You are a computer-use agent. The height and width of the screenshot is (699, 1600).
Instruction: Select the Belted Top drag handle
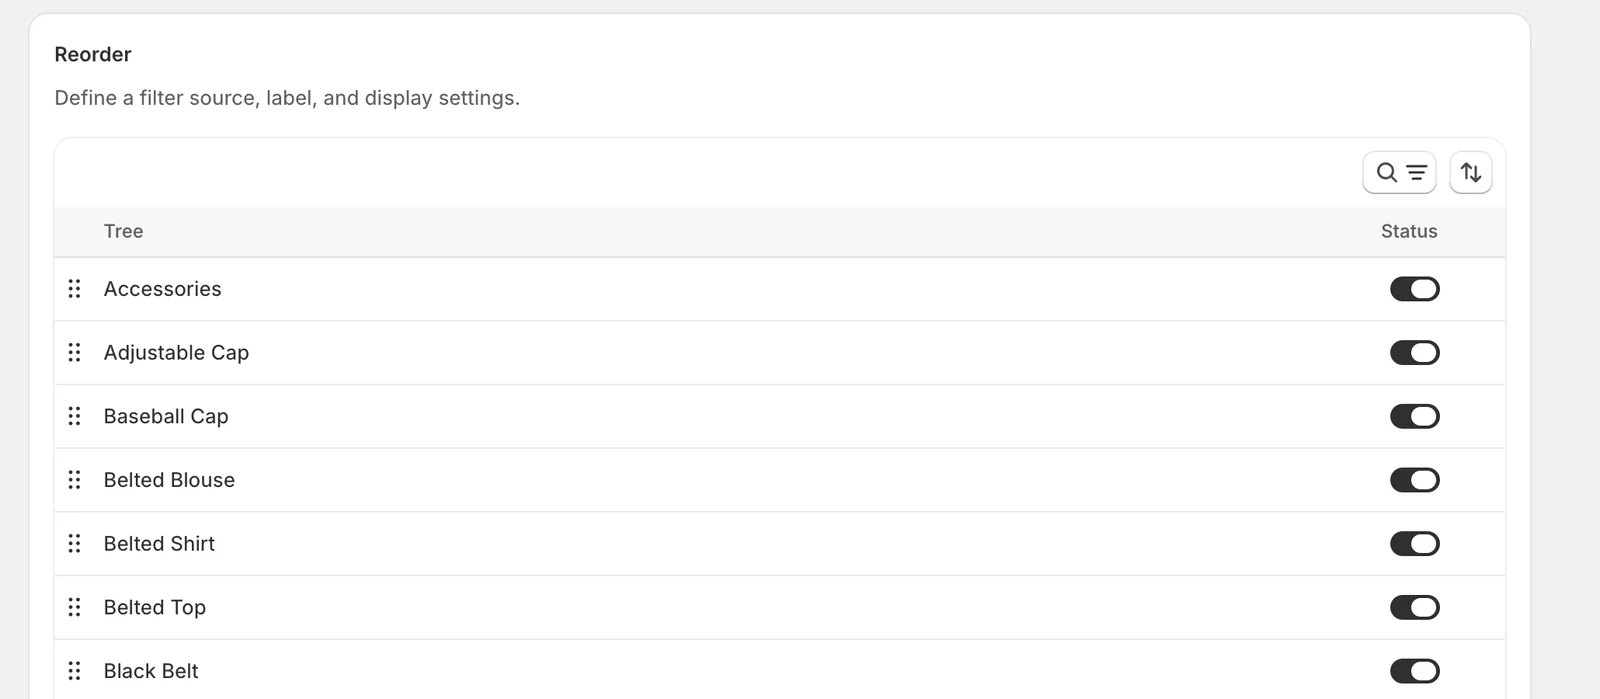(x=74, y=607)
